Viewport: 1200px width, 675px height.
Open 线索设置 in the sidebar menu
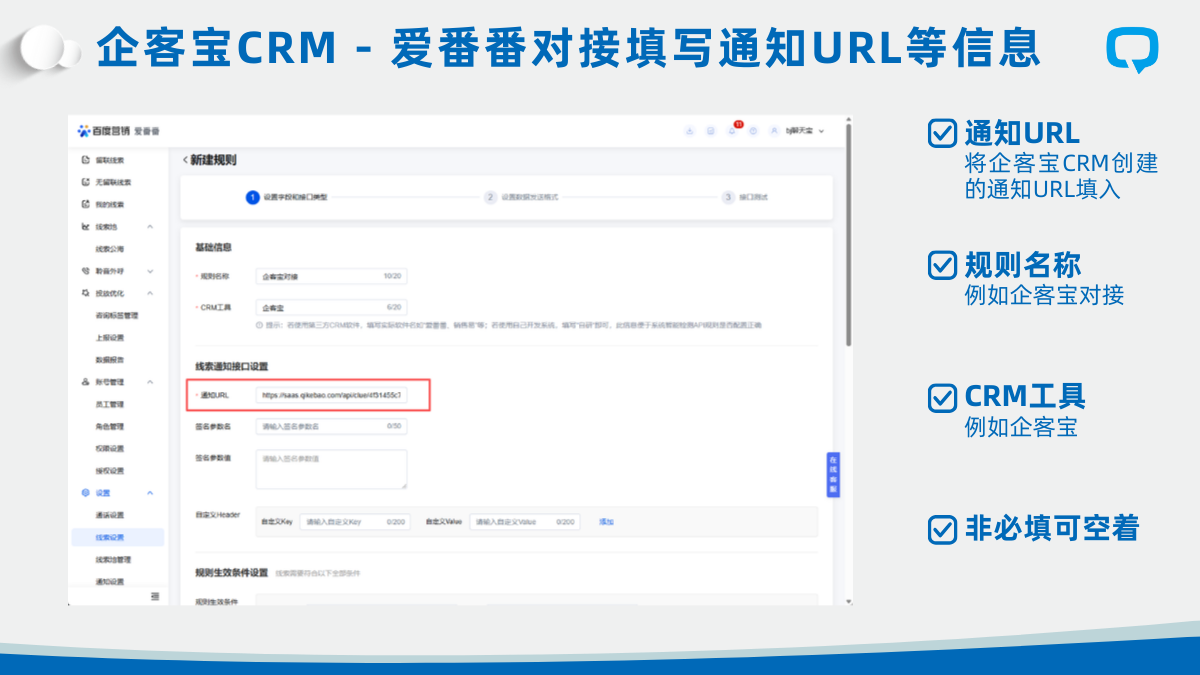(110, 537)
